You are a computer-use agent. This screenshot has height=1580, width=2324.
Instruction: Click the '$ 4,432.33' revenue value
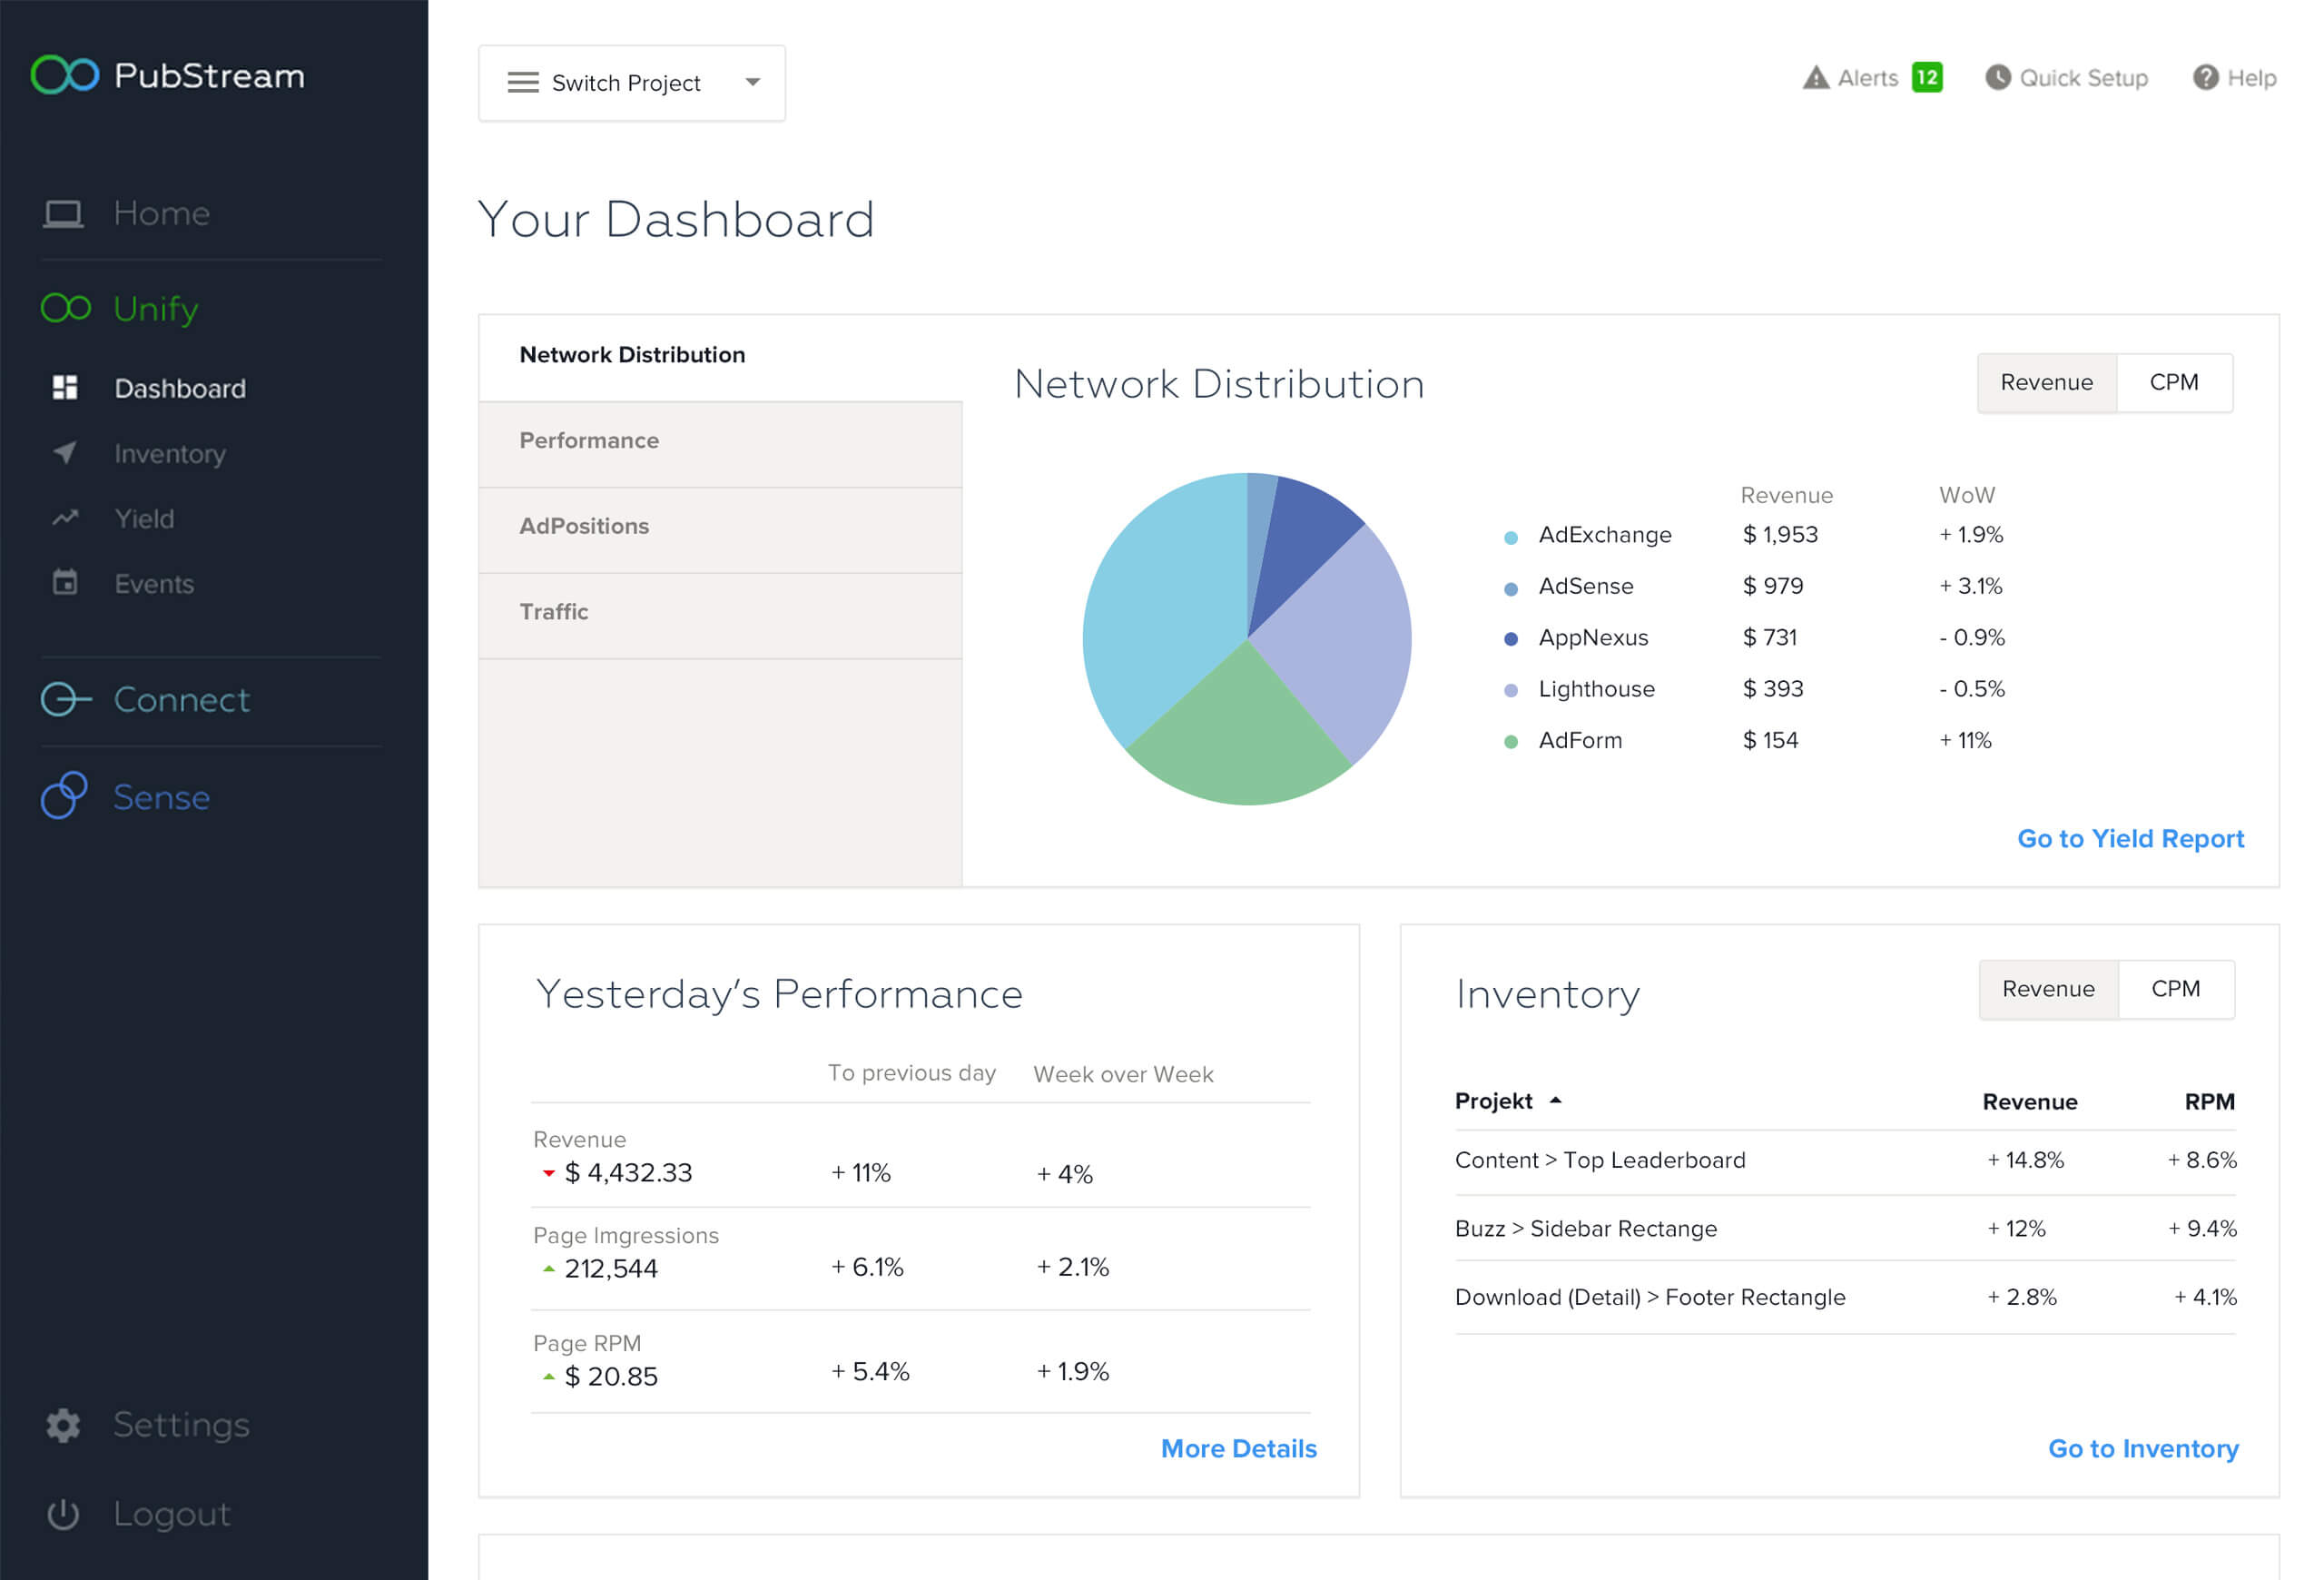[628, 1173]
